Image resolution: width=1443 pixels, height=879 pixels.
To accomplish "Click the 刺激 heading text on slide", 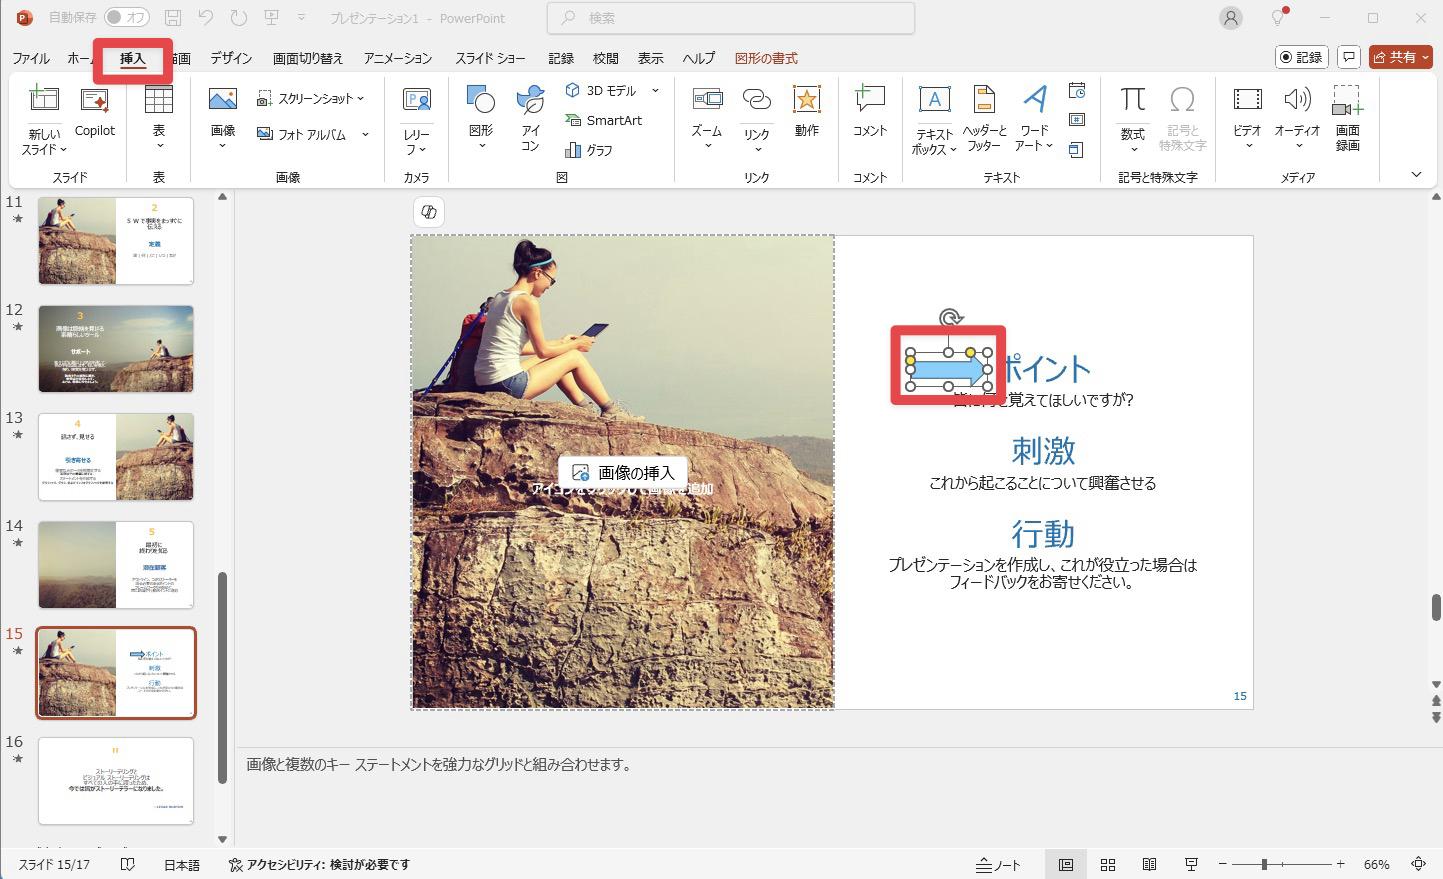I will click(x=1043, y=451).
